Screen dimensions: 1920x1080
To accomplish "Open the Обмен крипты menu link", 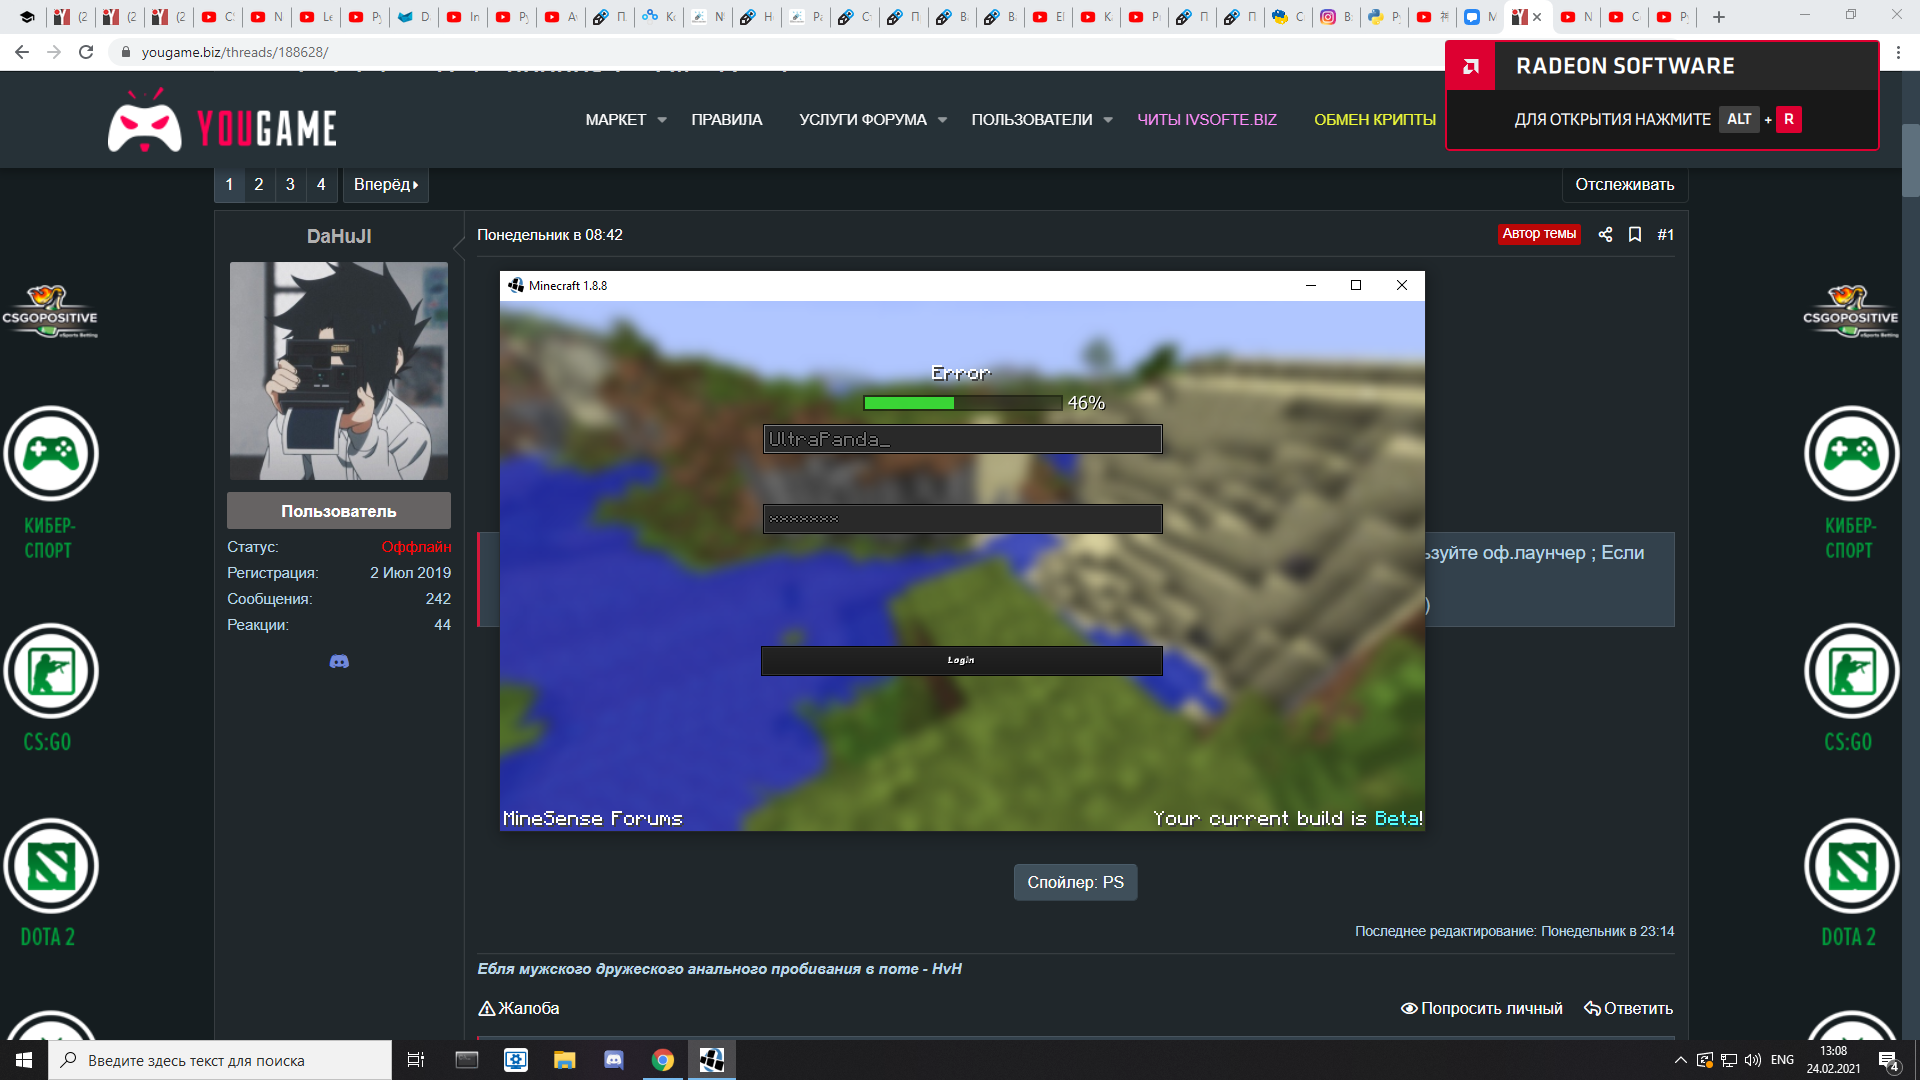I will 1375,120.
